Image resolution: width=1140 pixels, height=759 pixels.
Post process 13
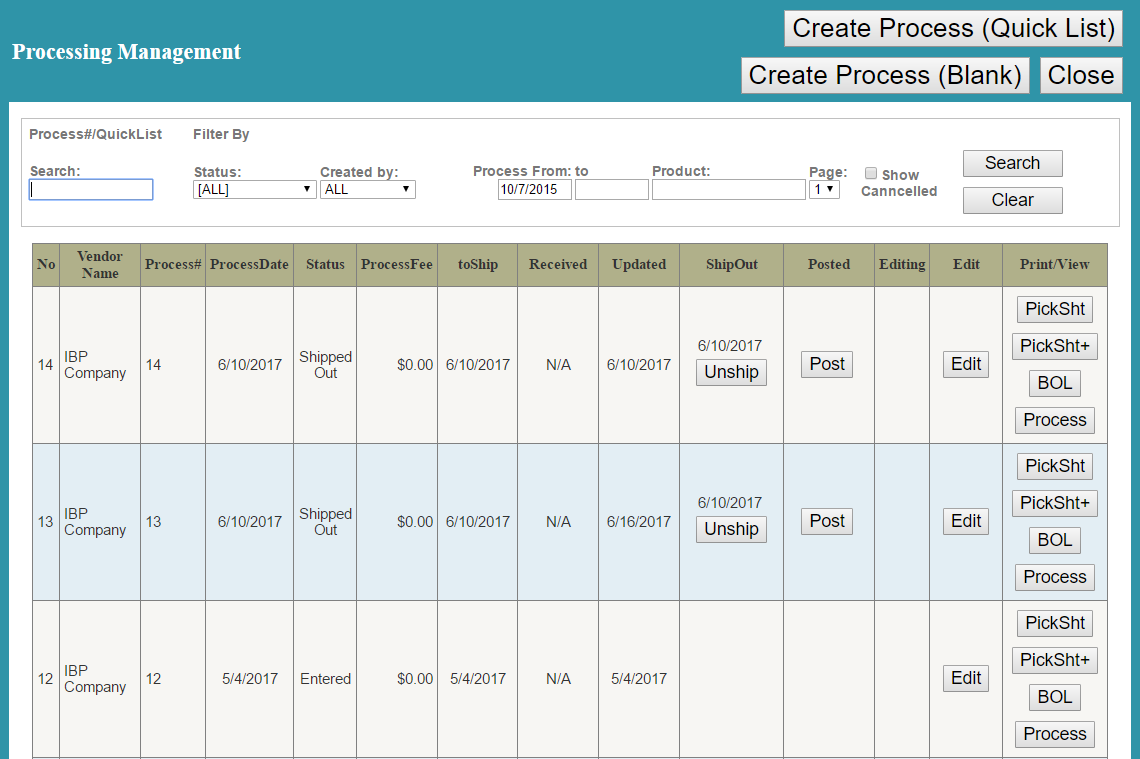[x=827, y=521]
